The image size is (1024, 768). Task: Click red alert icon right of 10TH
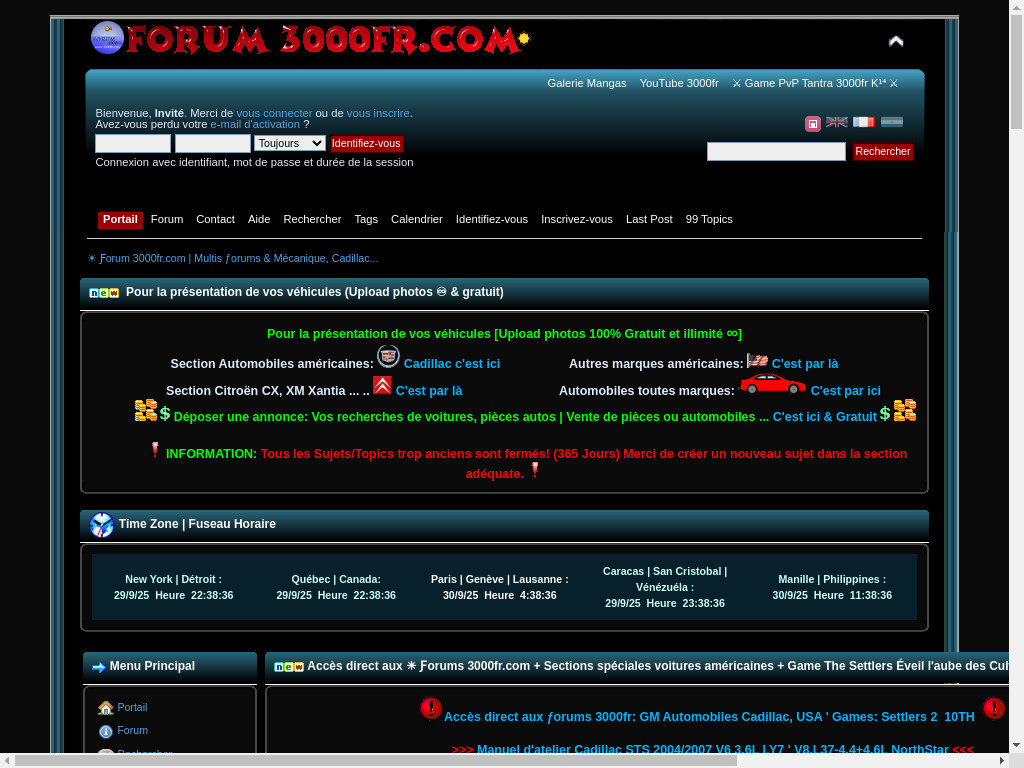click(x=994, y=708)
